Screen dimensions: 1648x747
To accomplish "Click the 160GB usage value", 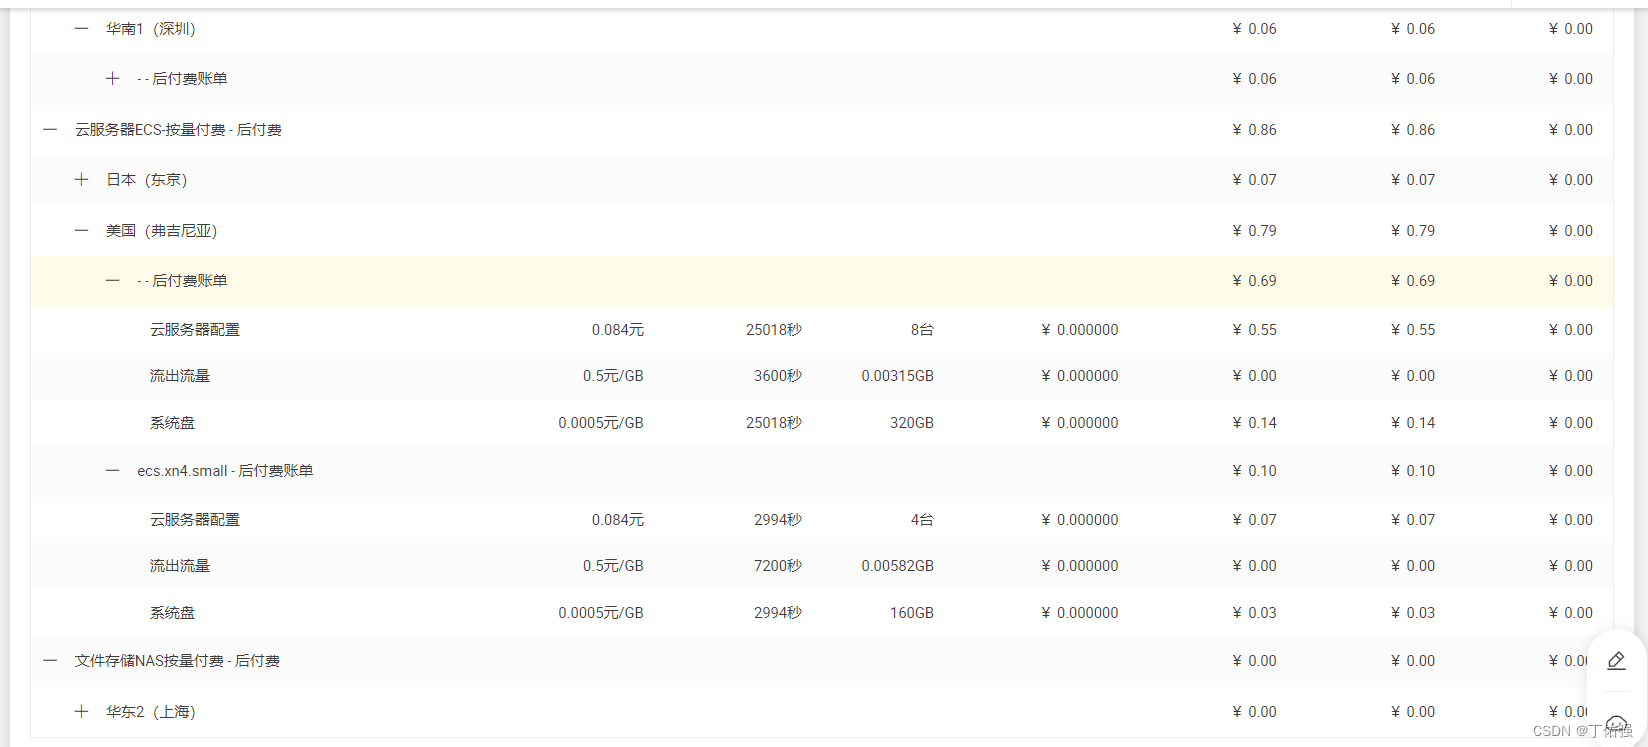I will (x=911, y=613).
